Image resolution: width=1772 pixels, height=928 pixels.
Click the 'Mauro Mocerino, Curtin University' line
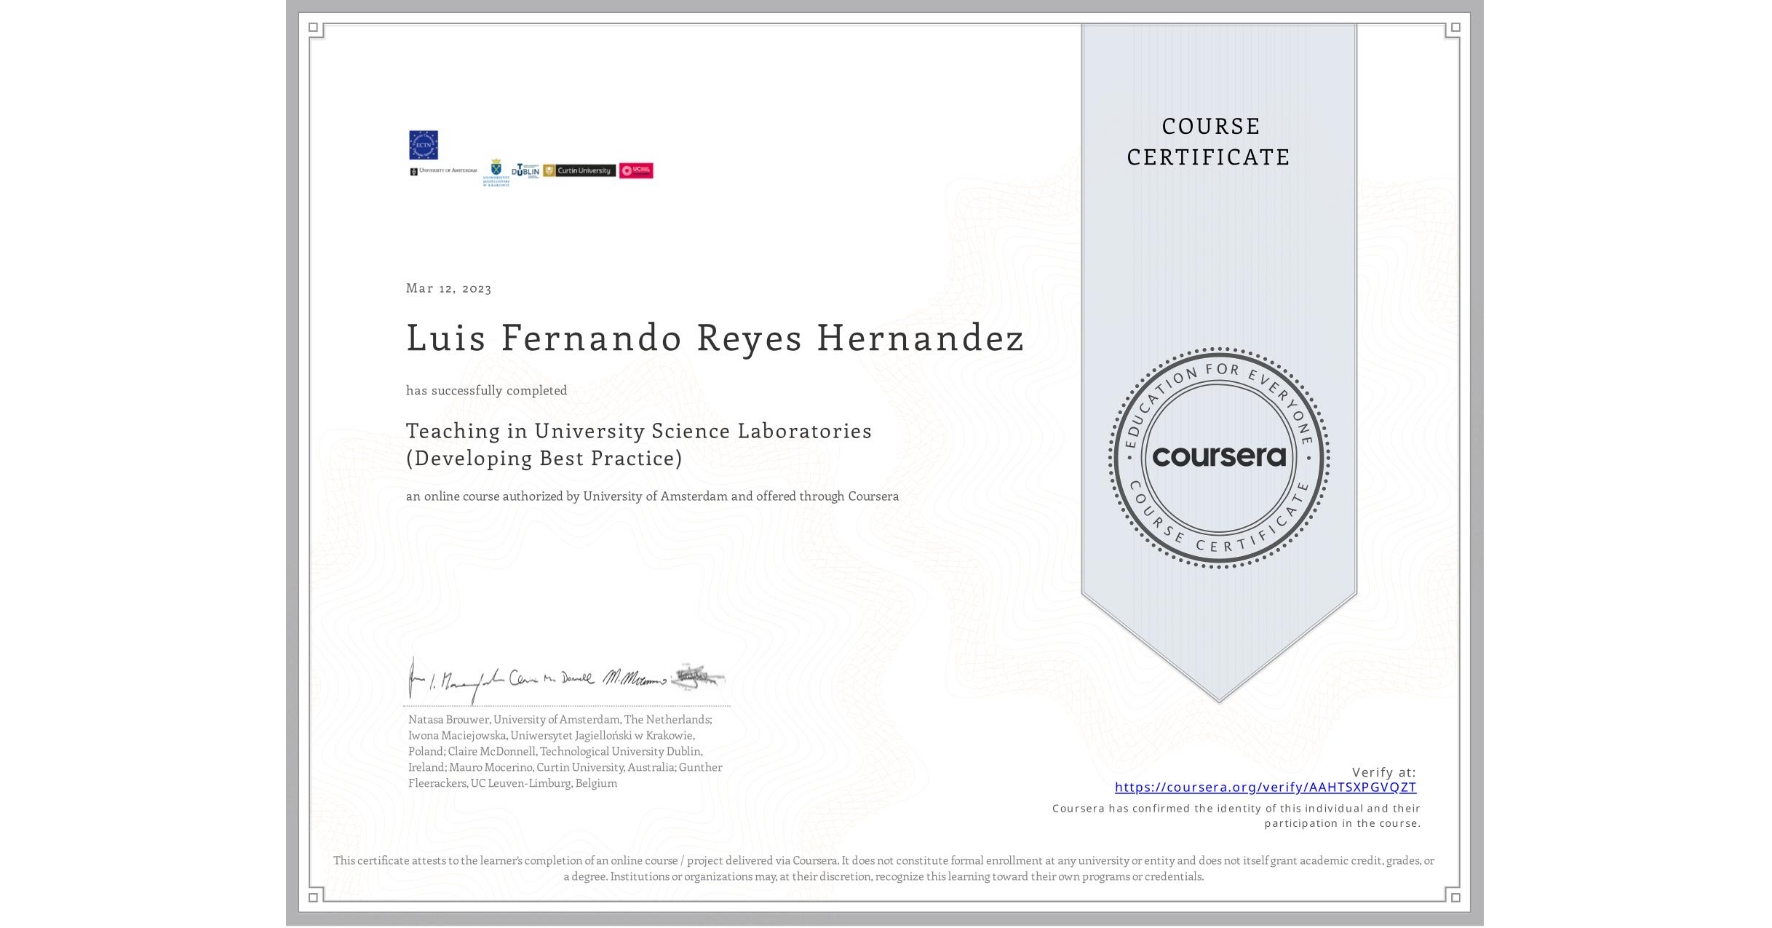(x=565, y=767)
